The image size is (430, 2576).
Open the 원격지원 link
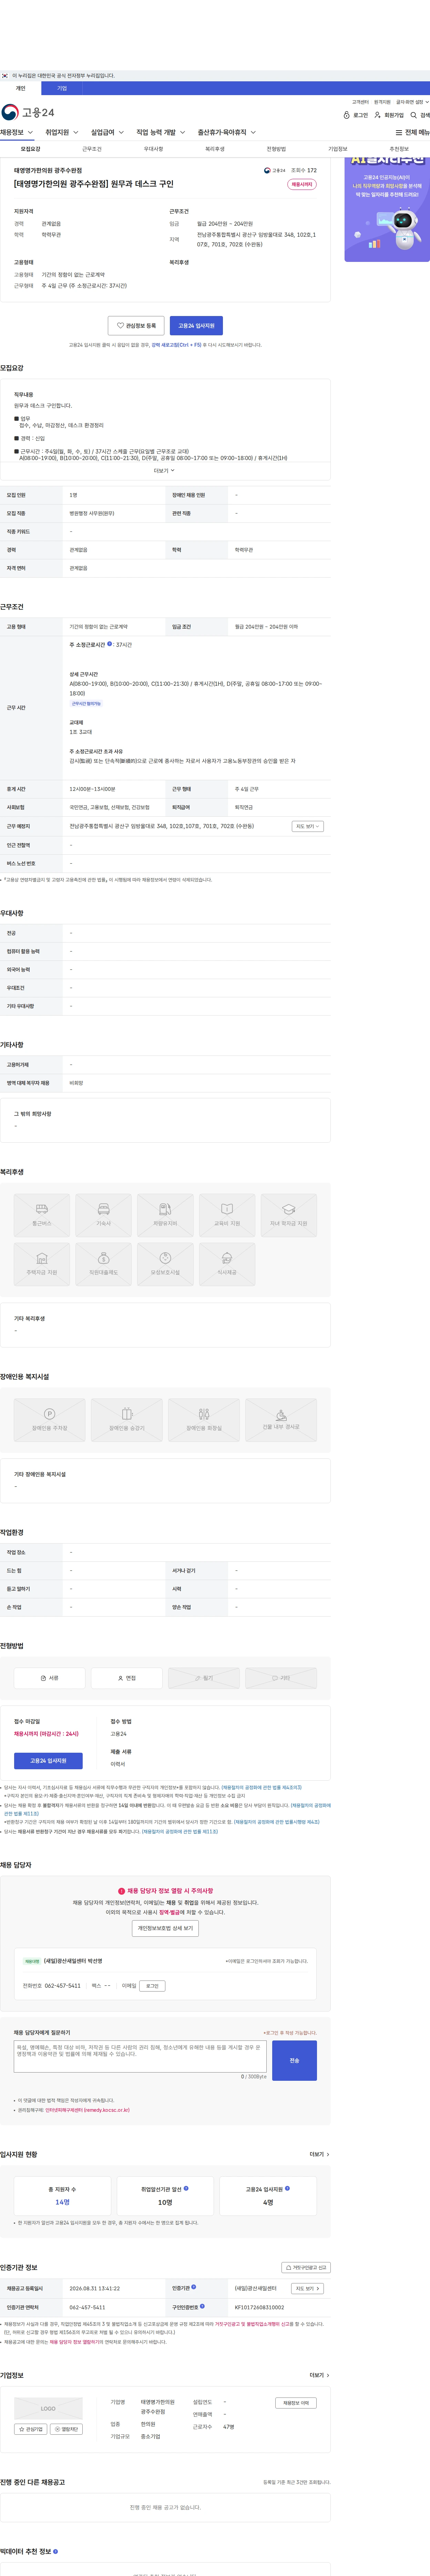tap(382, 102)
